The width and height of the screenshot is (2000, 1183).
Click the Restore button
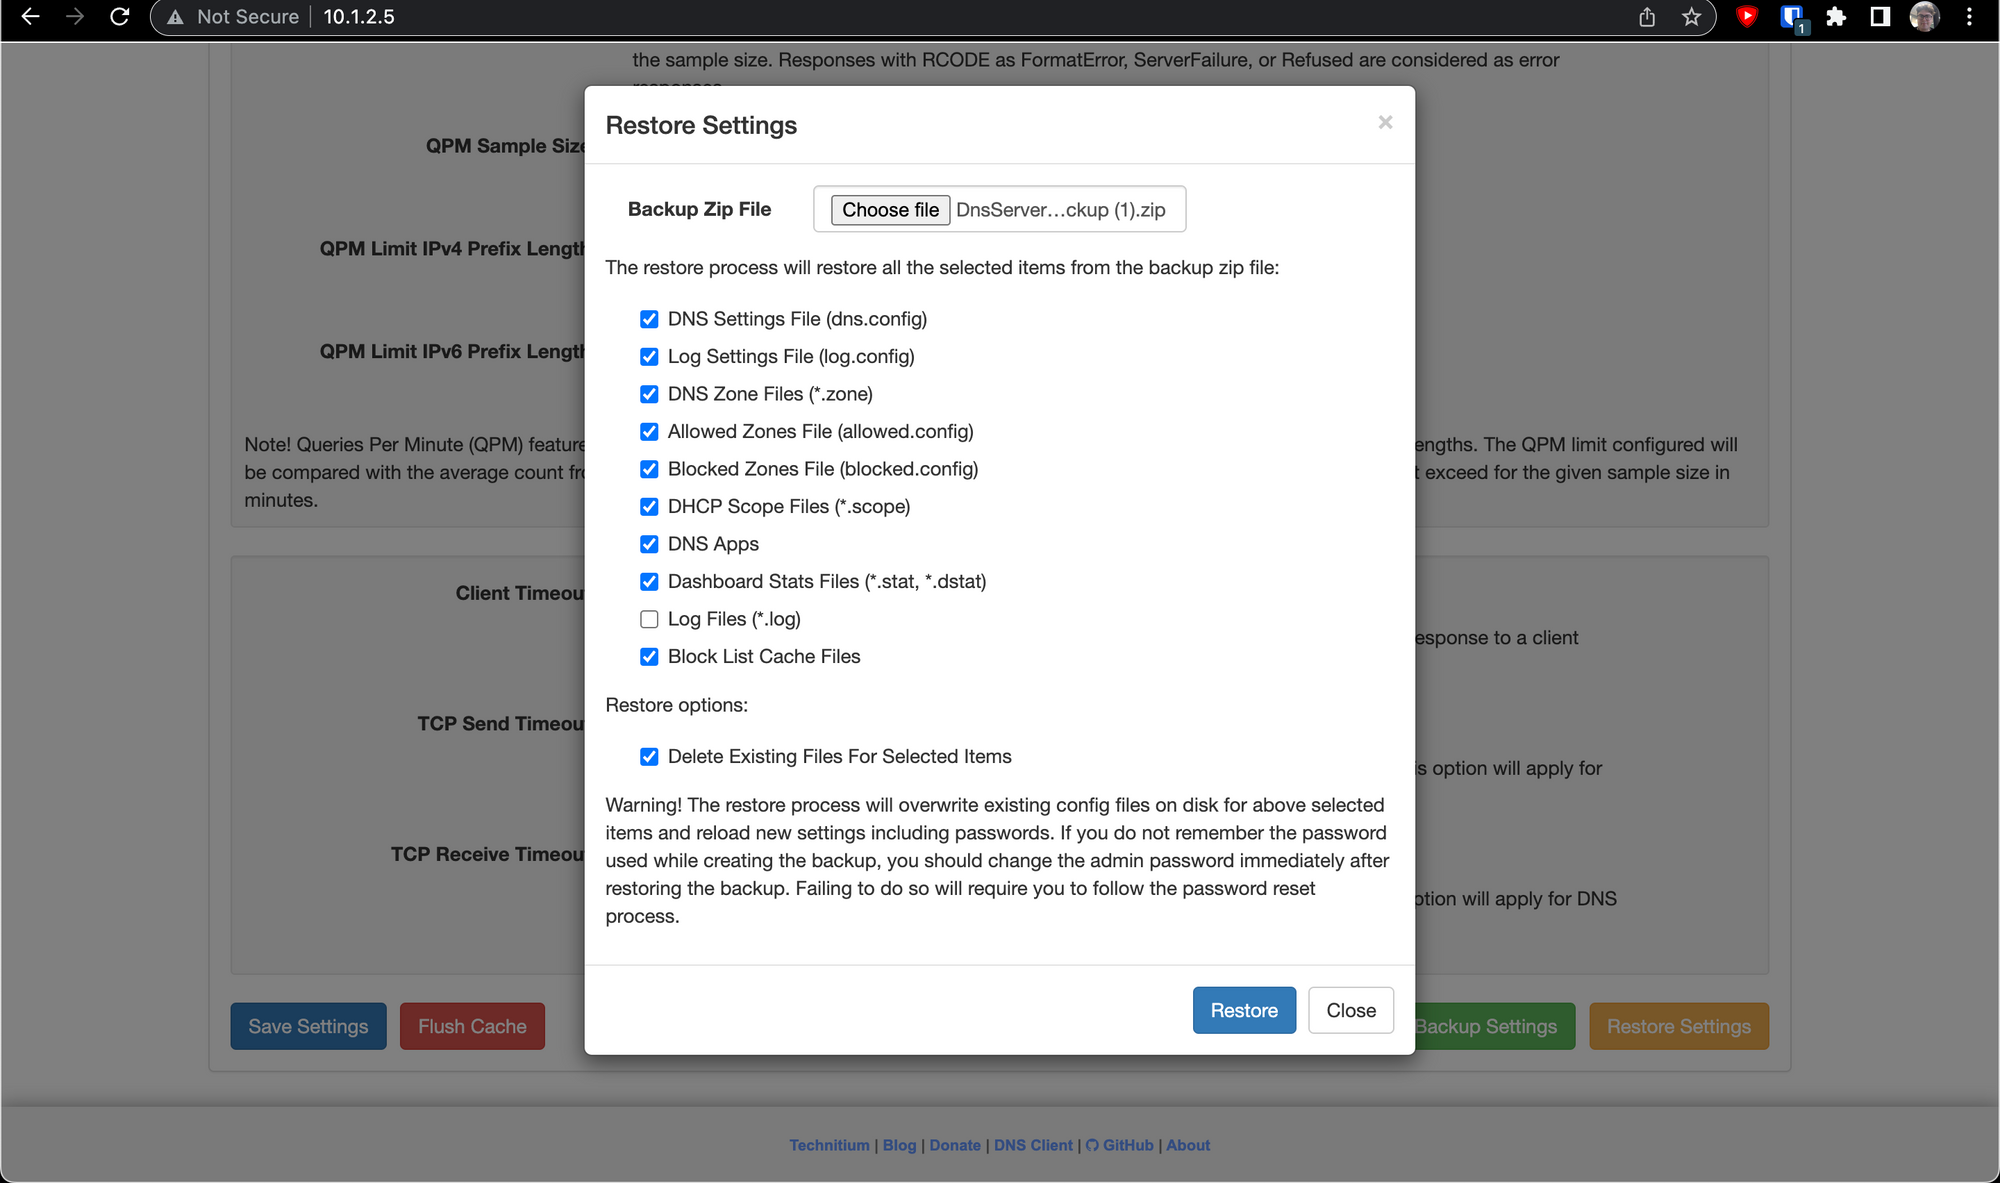(x=1243, y=1010)
